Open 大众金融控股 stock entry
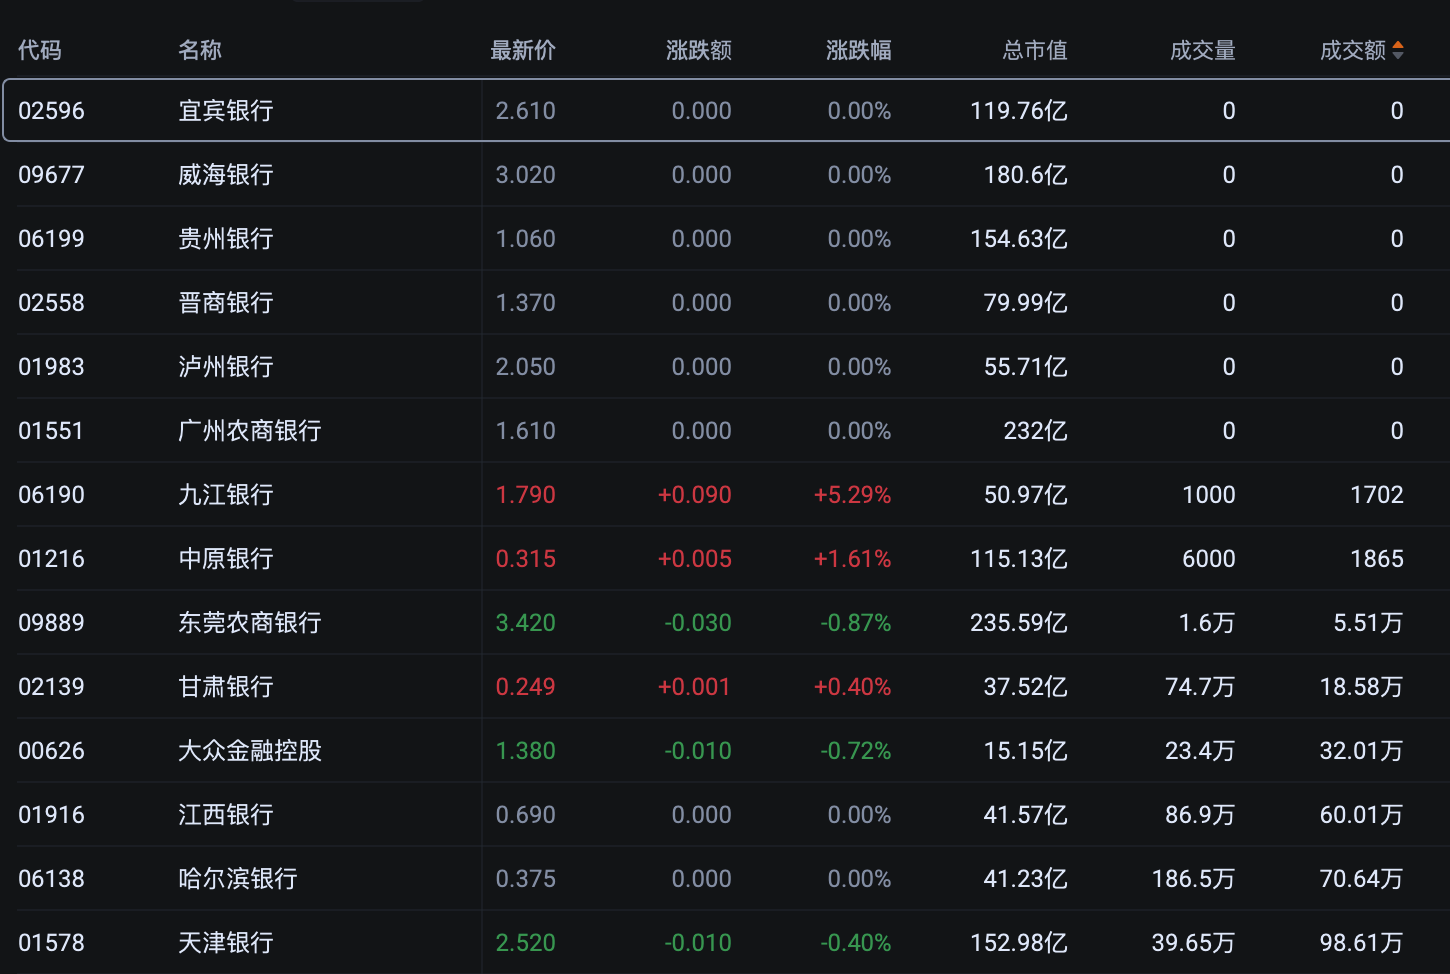1450x974 pixels. point(250,751)
